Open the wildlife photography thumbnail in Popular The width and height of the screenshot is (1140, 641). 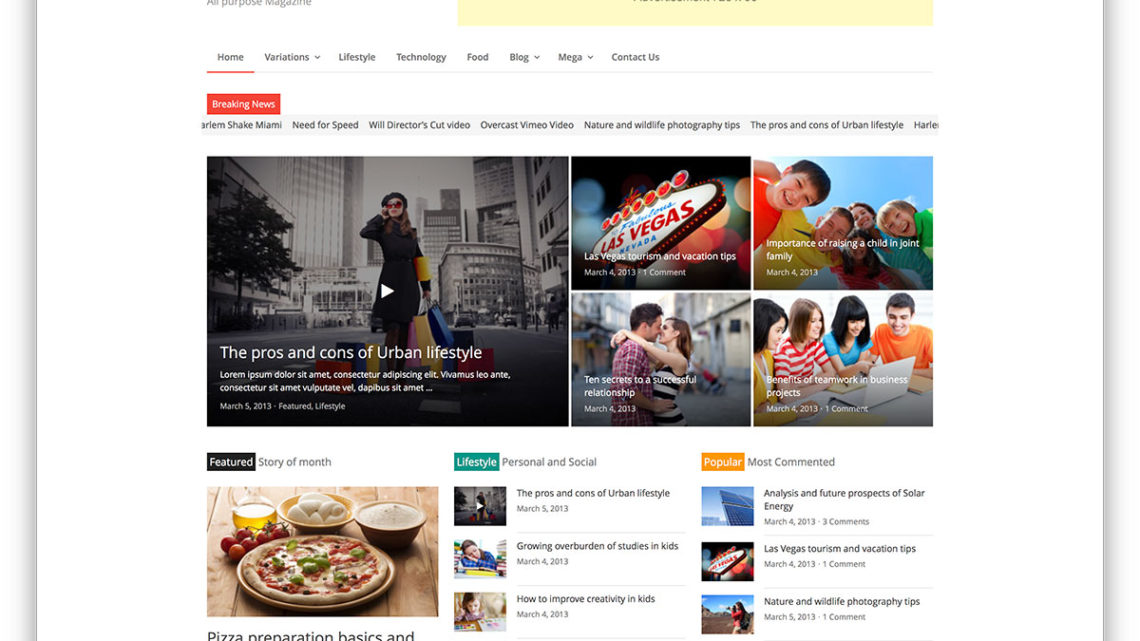728,615
